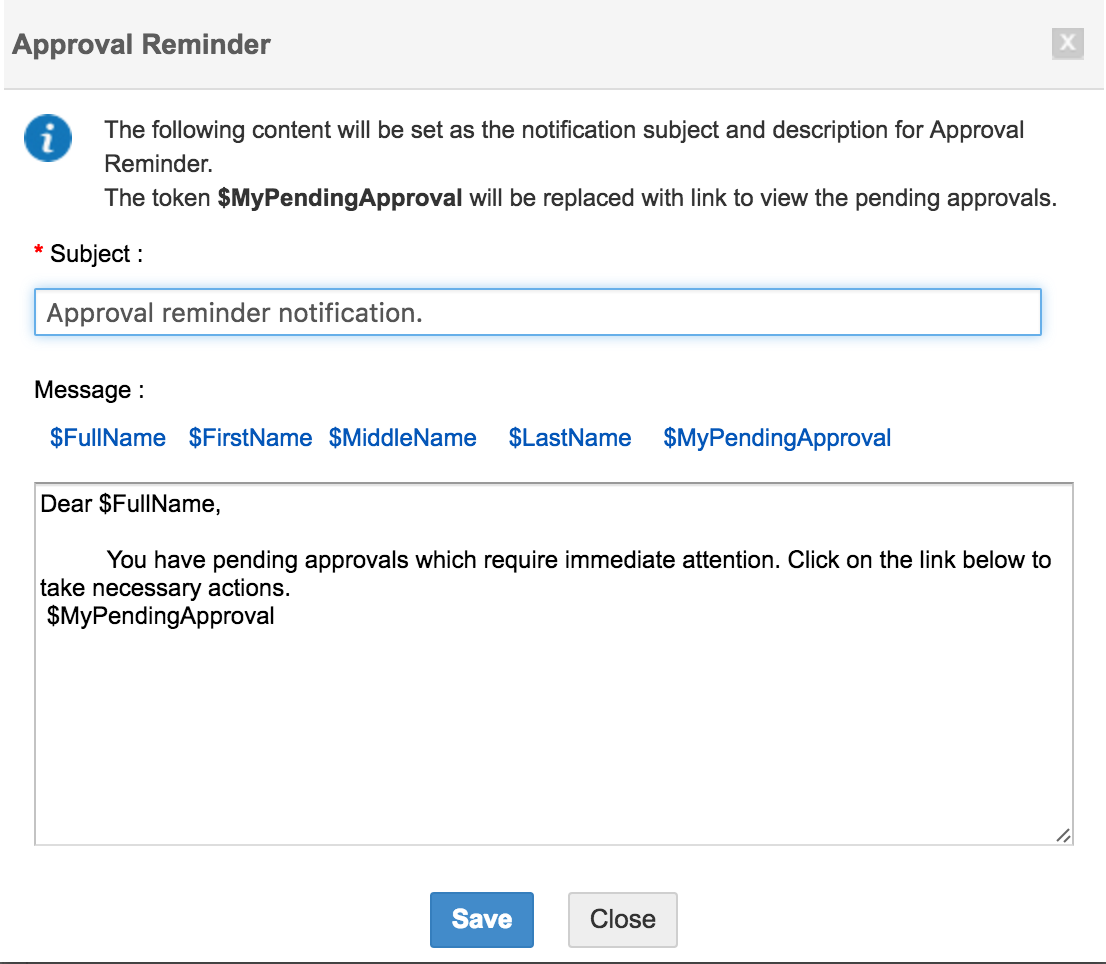Place cursor on the "Dear $FullName," line
The image size is (1106, 964).
point(130,504)
